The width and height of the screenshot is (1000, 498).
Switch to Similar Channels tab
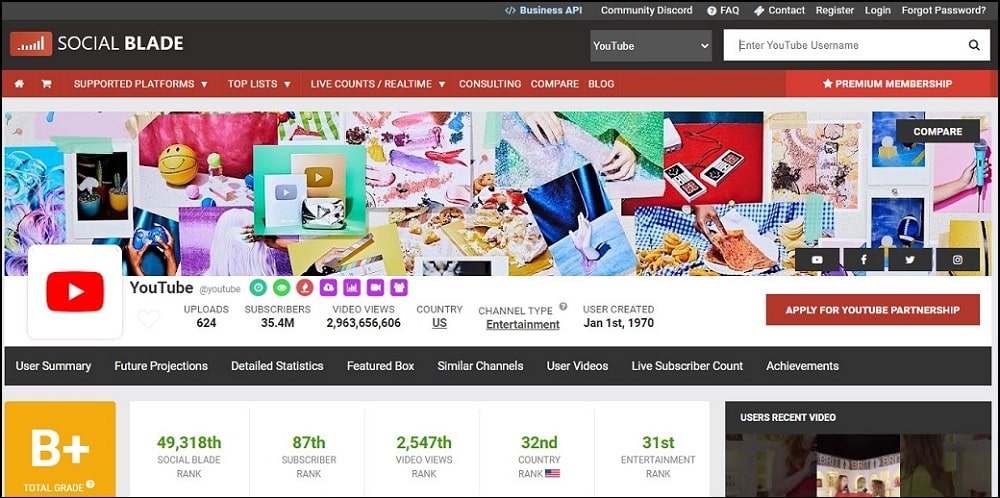tap(480, 366)
